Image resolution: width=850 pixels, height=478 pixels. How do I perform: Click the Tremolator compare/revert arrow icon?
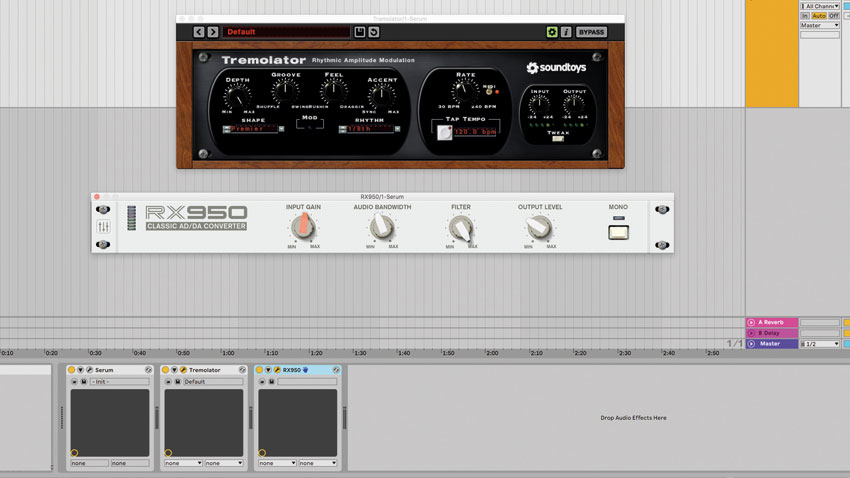(x=374, y=32)
